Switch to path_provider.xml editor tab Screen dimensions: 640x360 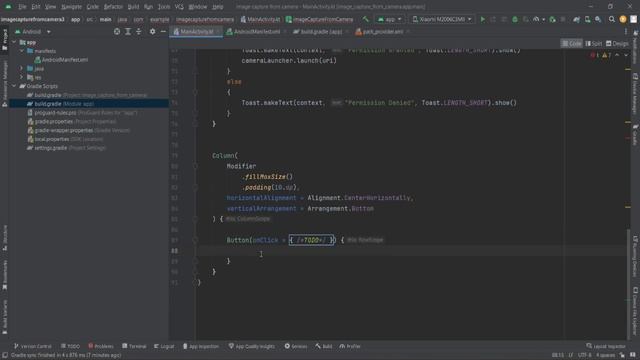tap(382, 31)
